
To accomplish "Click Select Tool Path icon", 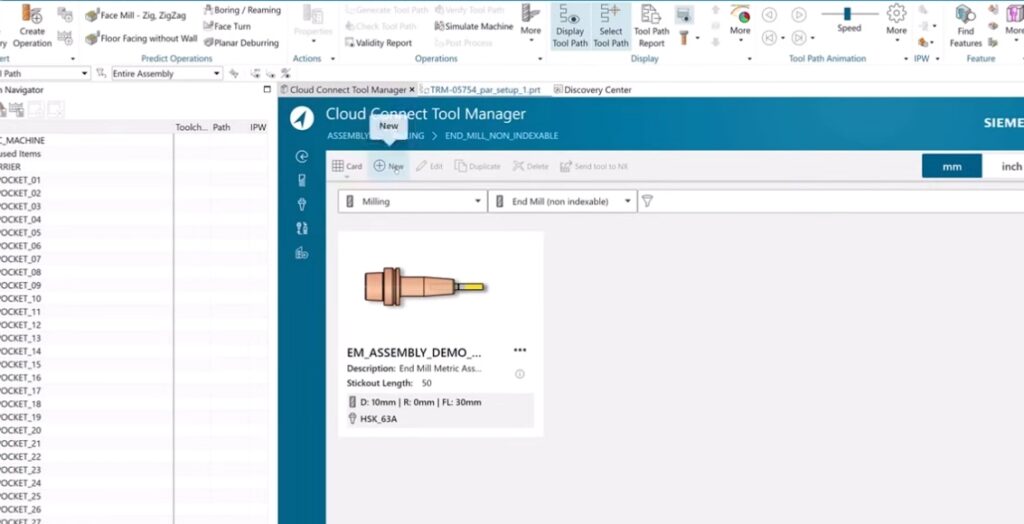I will [x=610, y=26].
